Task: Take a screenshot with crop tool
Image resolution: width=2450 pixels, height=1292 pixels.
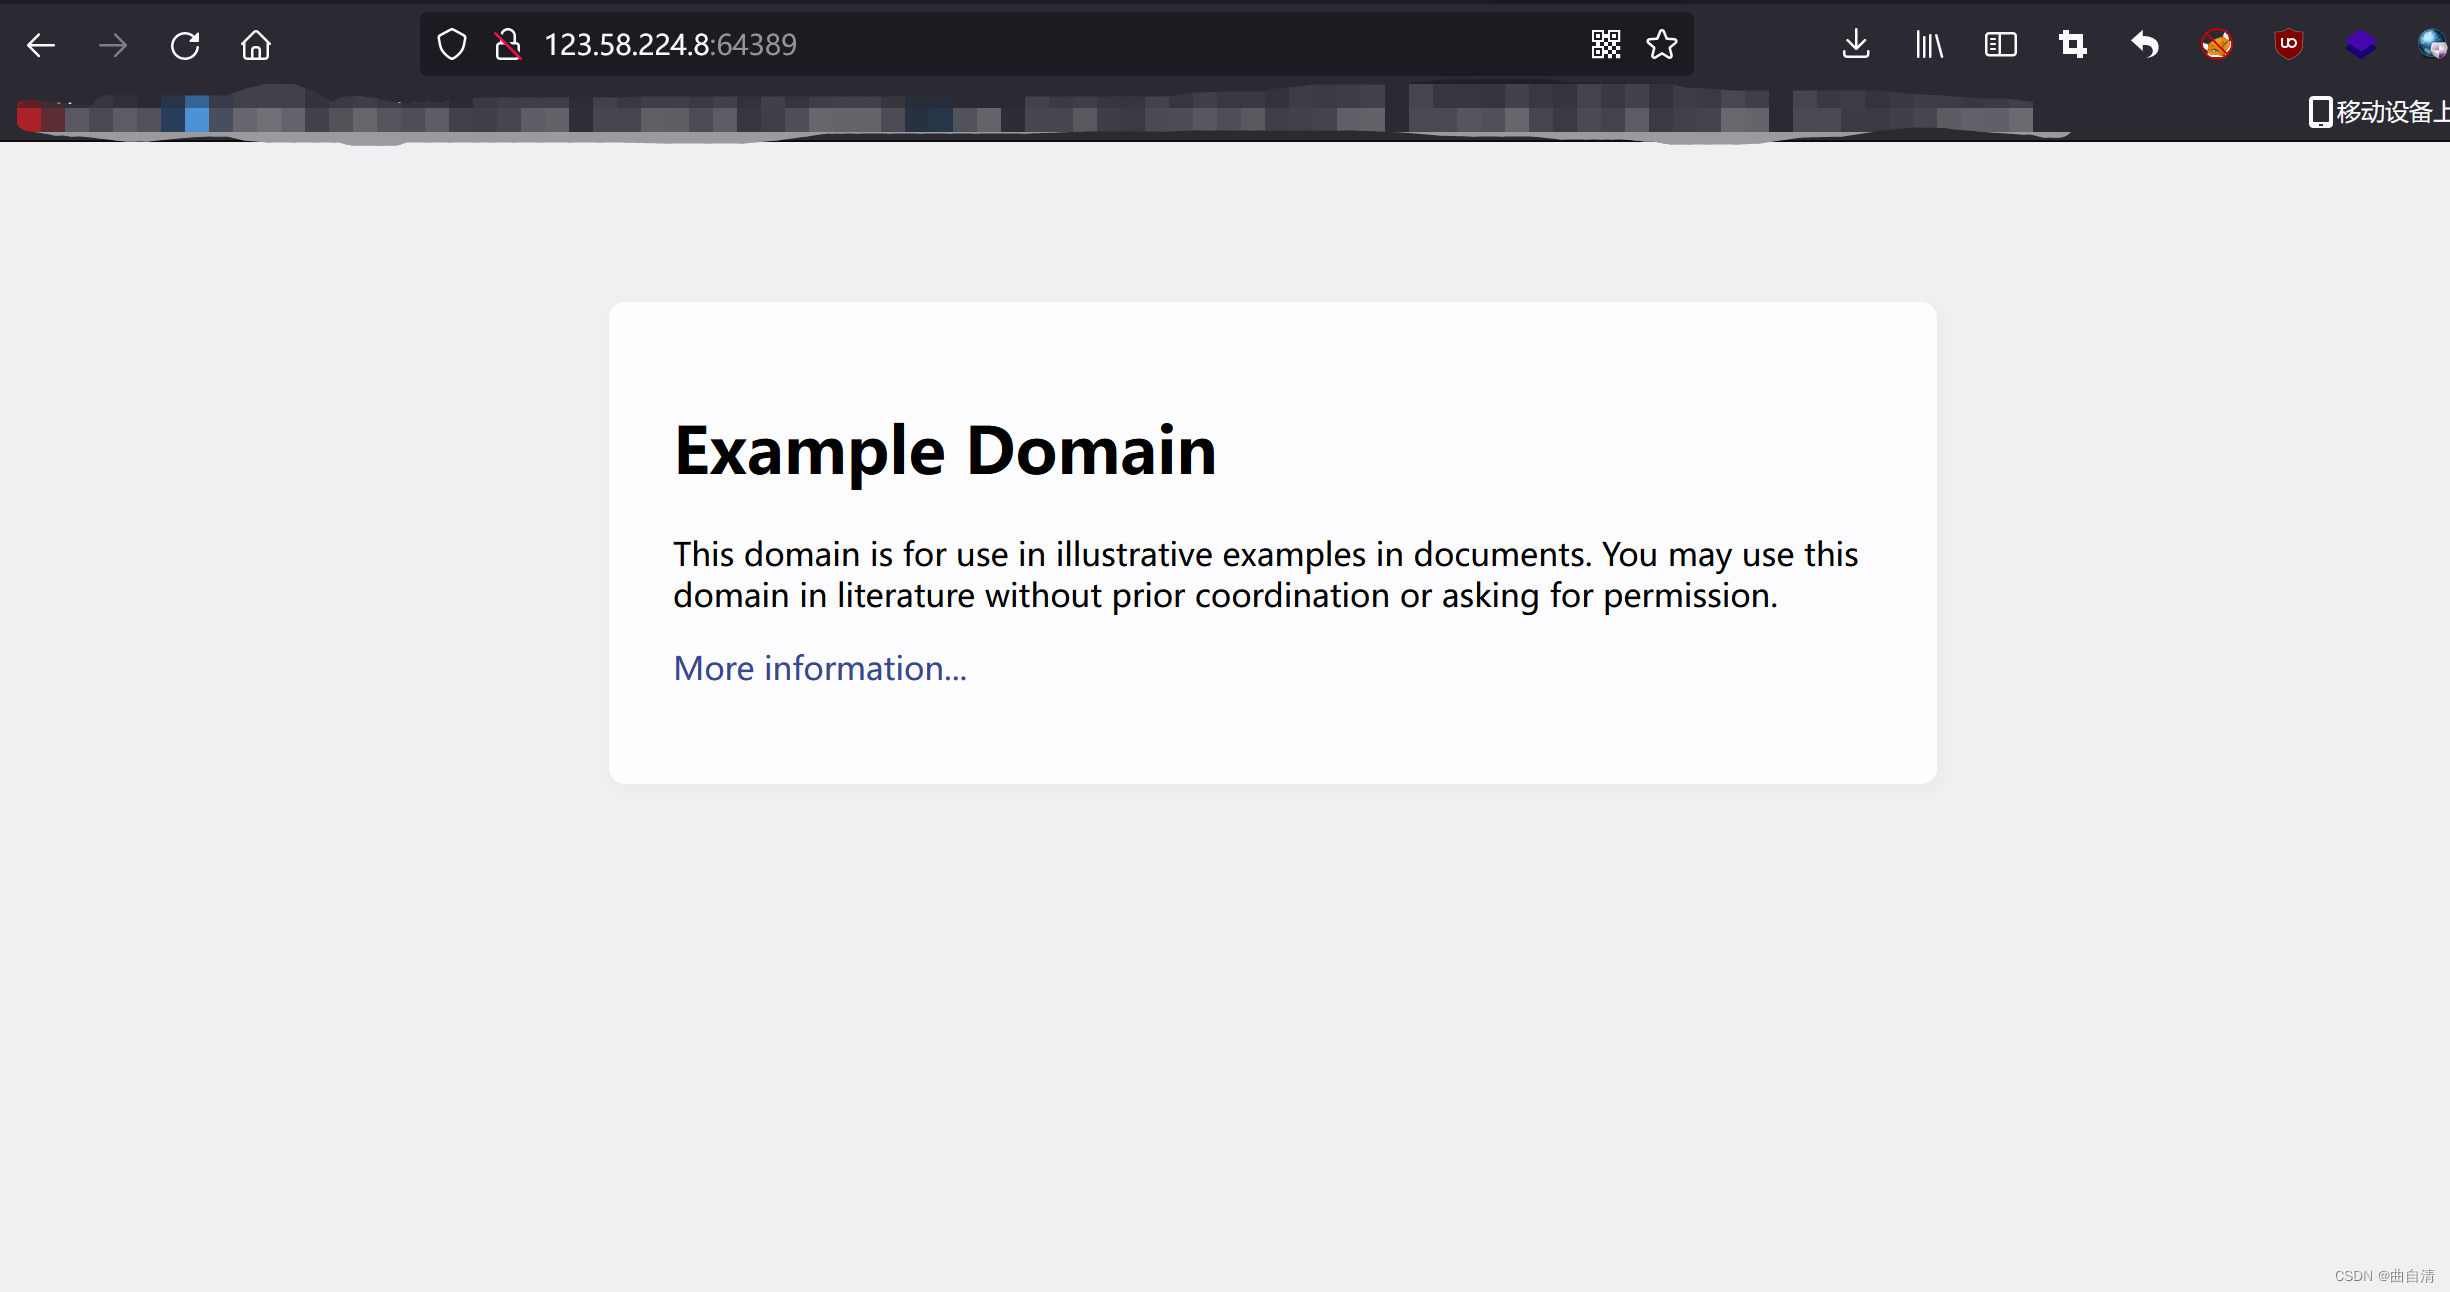Action: coord(2073,45)
